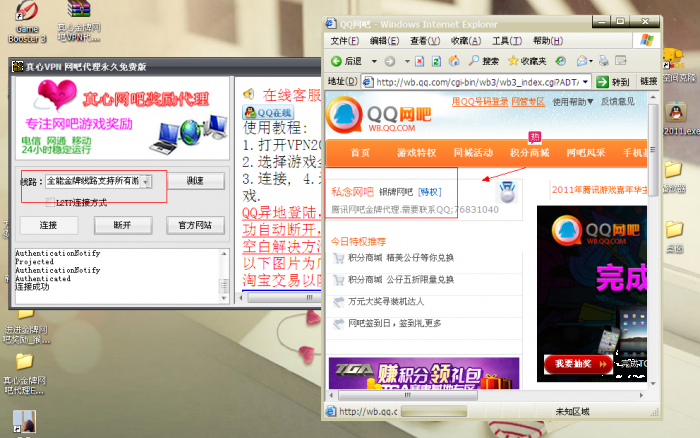Click the Refresh page icon in IE toolbar
The width and height of the screenshot is (700, 438).
point(436,61)
